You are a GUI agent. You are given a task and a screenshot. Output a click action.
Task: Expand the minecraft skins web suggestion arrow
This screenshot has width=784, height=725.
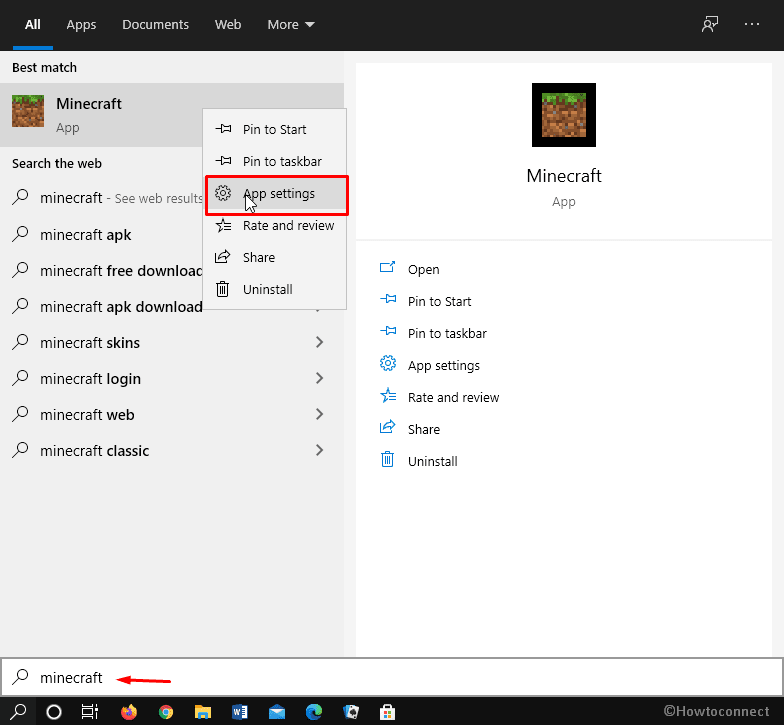[319, 343]
